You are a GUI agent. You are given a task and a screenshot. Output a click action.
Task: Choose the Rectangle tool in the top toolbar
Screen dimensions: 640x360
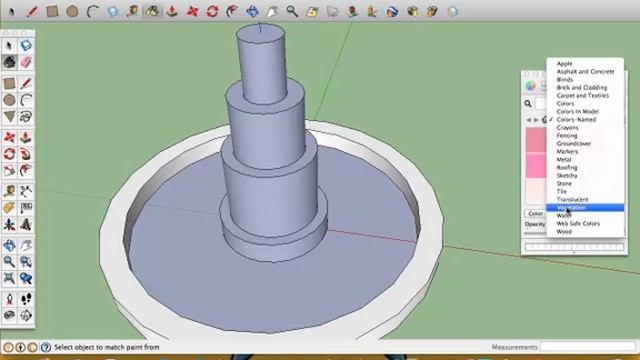pos(52,11)
